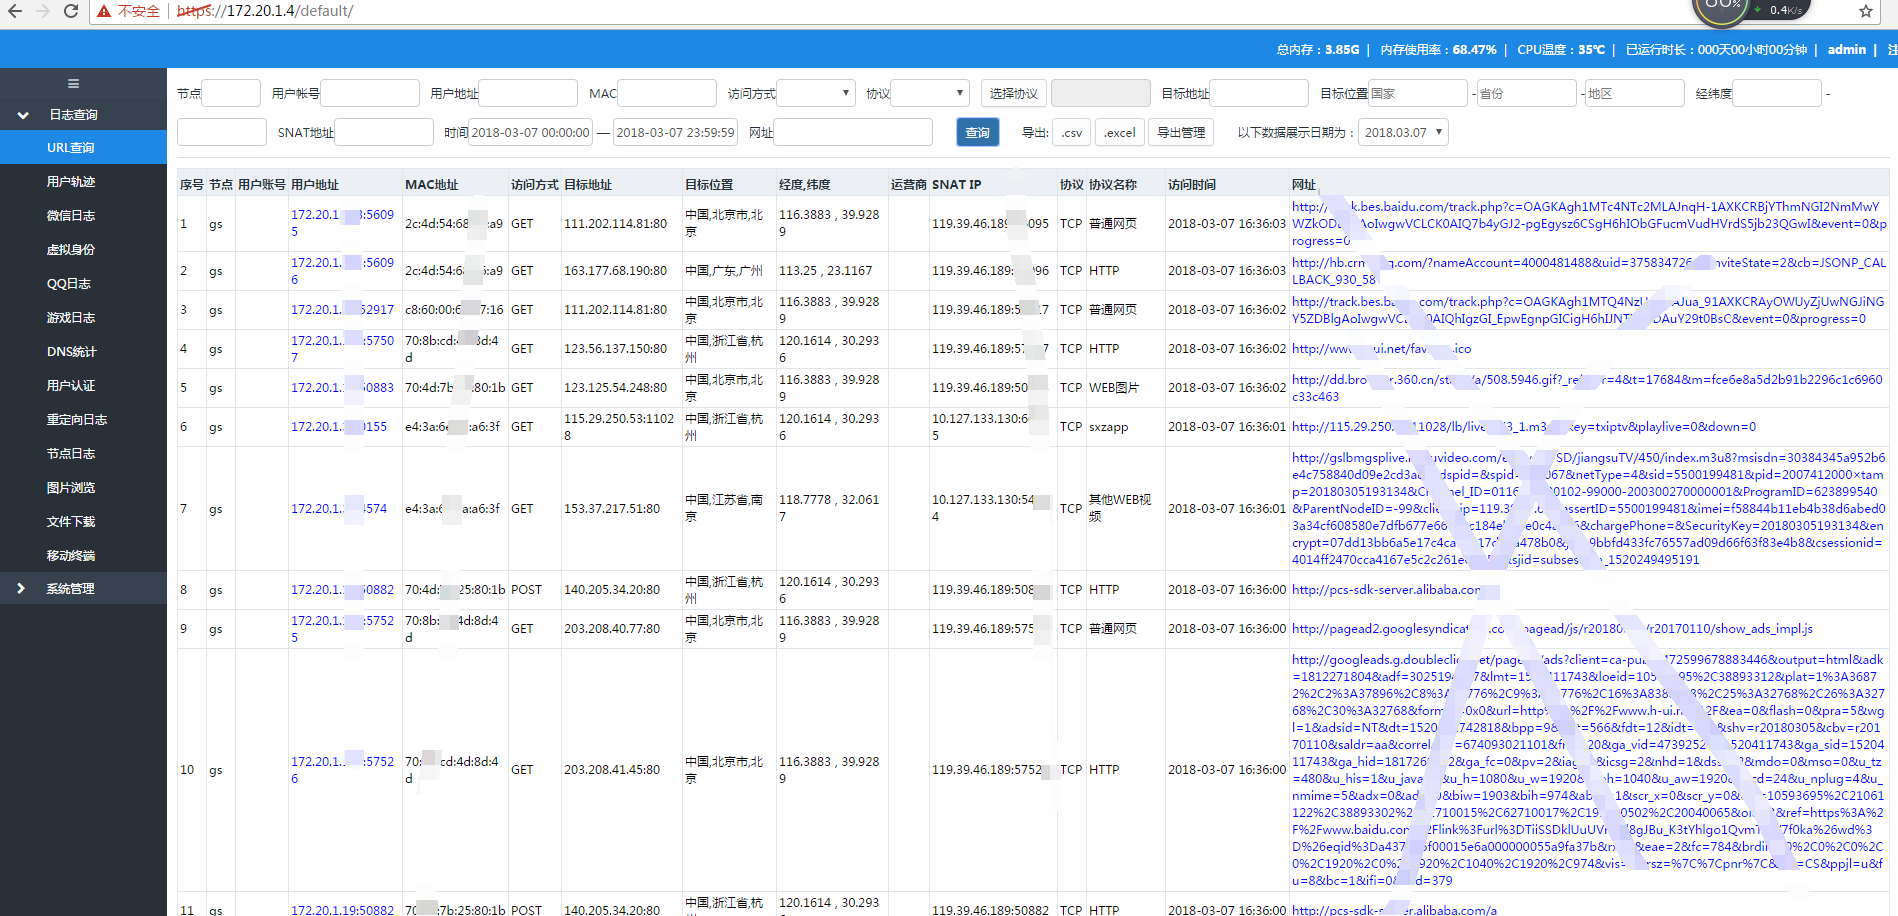Click the start time 2018-03-07 00:00:00 field

coord(531,132)
